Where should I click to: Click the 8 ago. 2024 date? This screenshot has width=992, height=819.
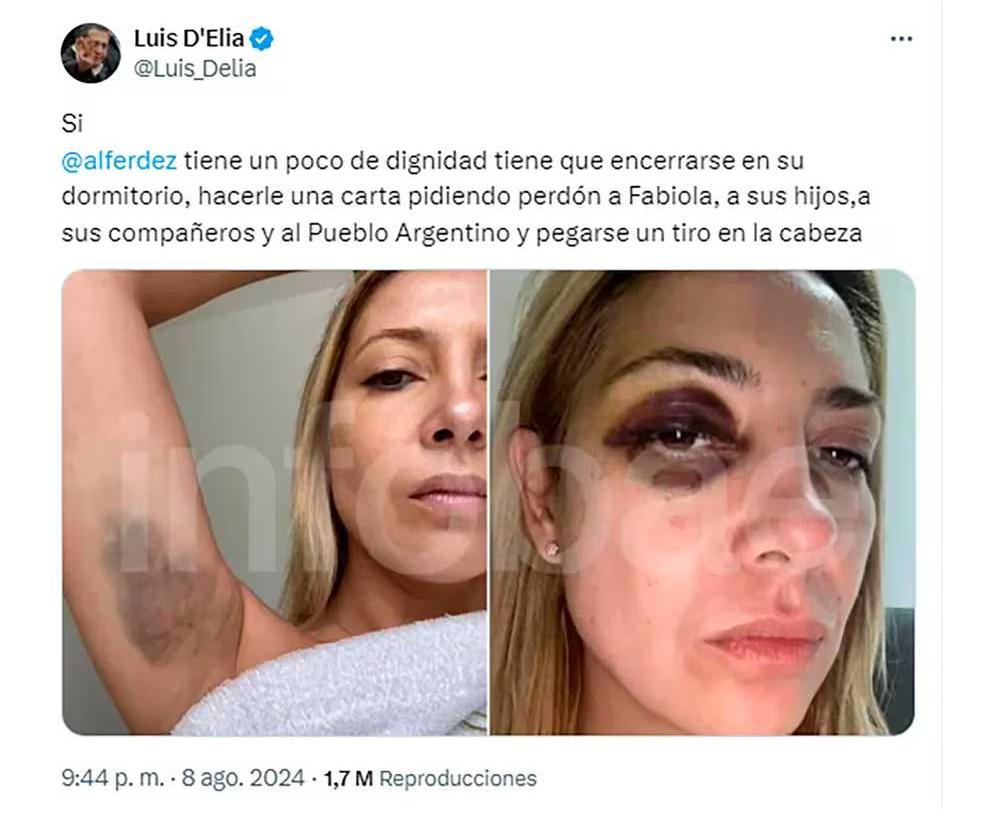click(244, 778)
